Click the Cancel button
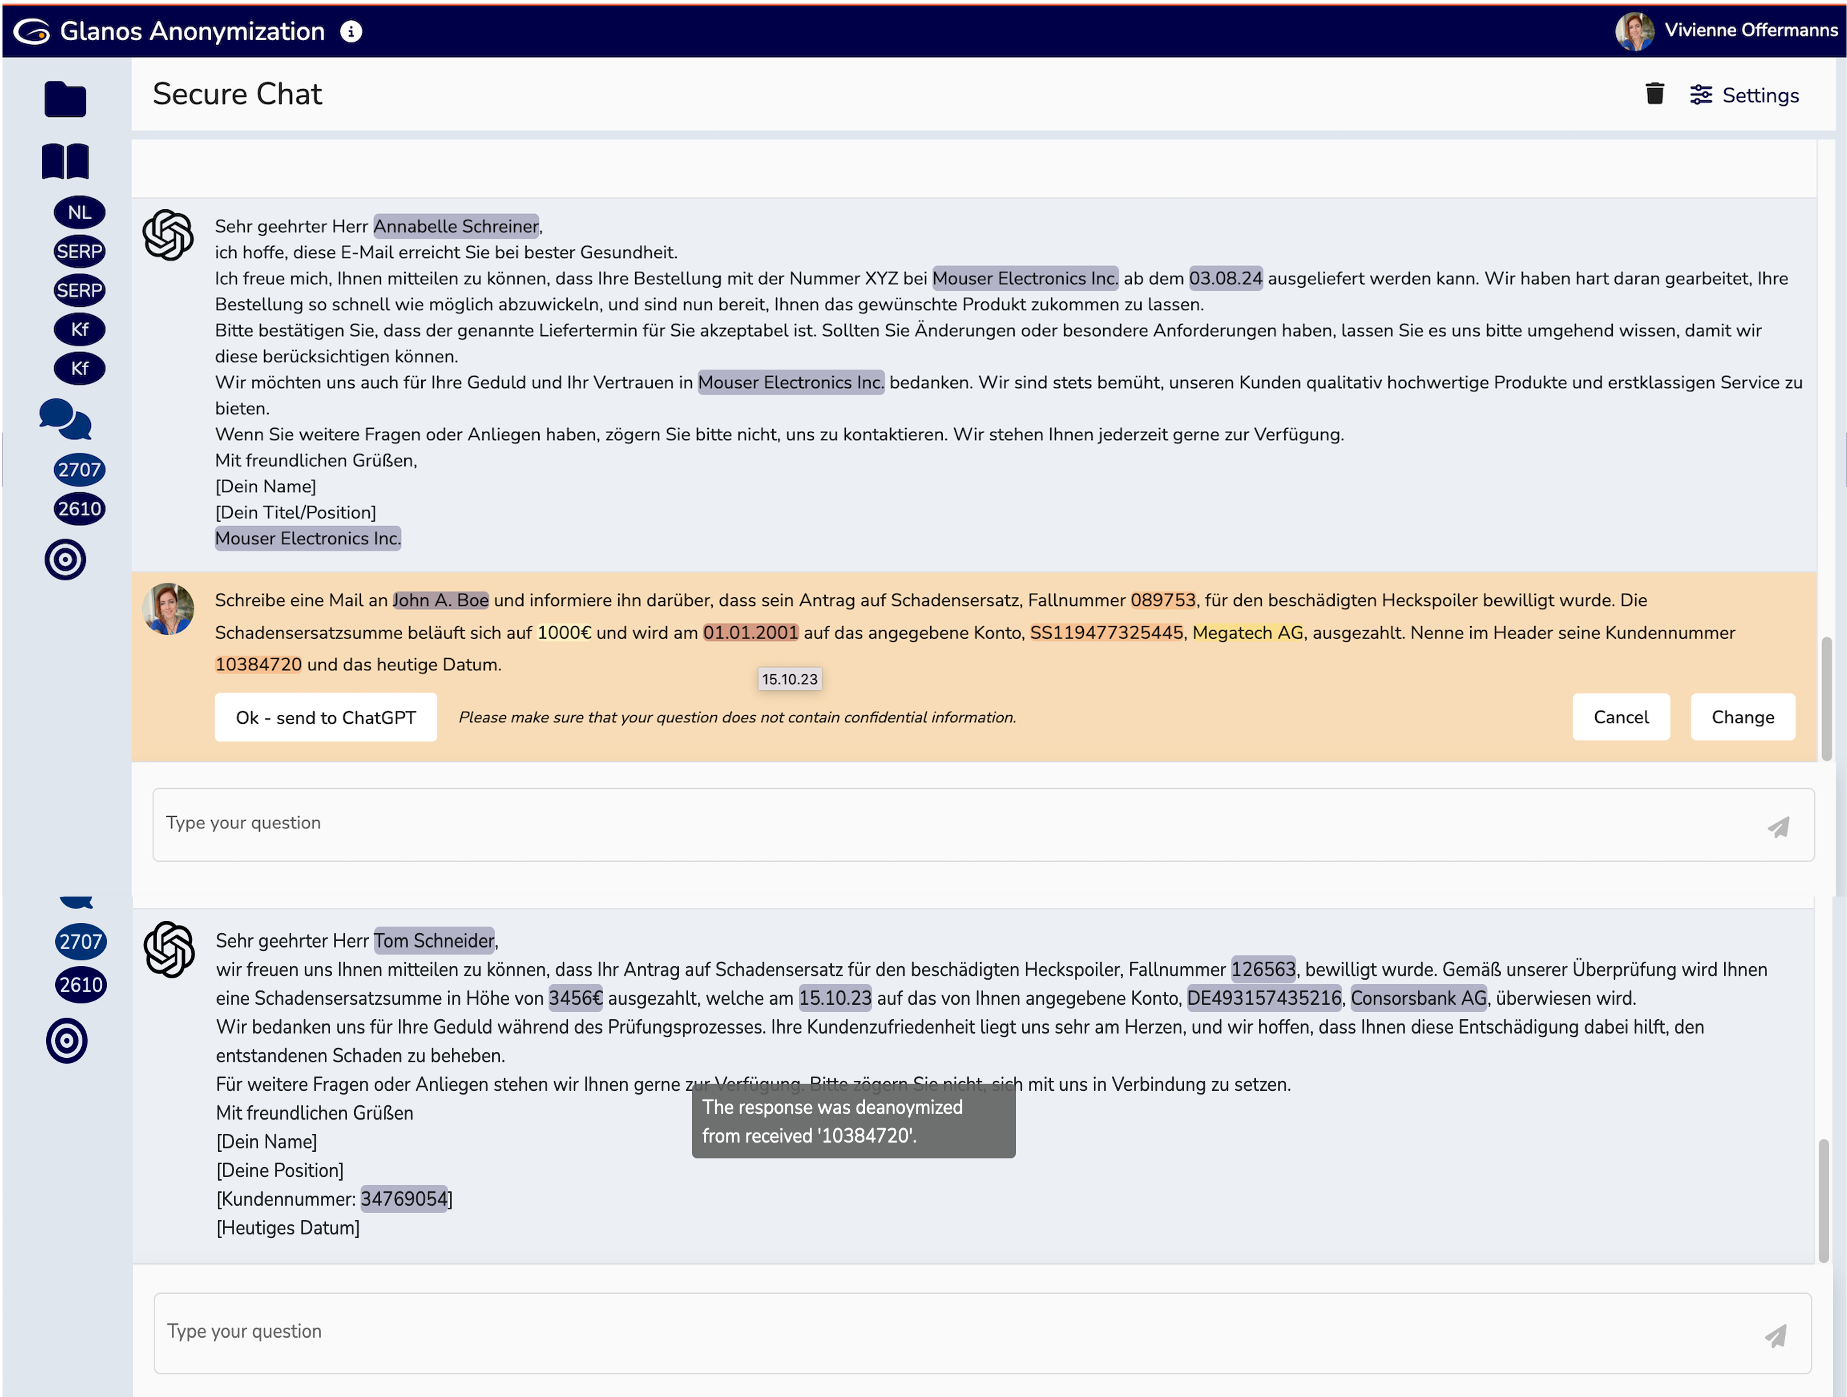1847x1397 pixels. point(1621,717)
